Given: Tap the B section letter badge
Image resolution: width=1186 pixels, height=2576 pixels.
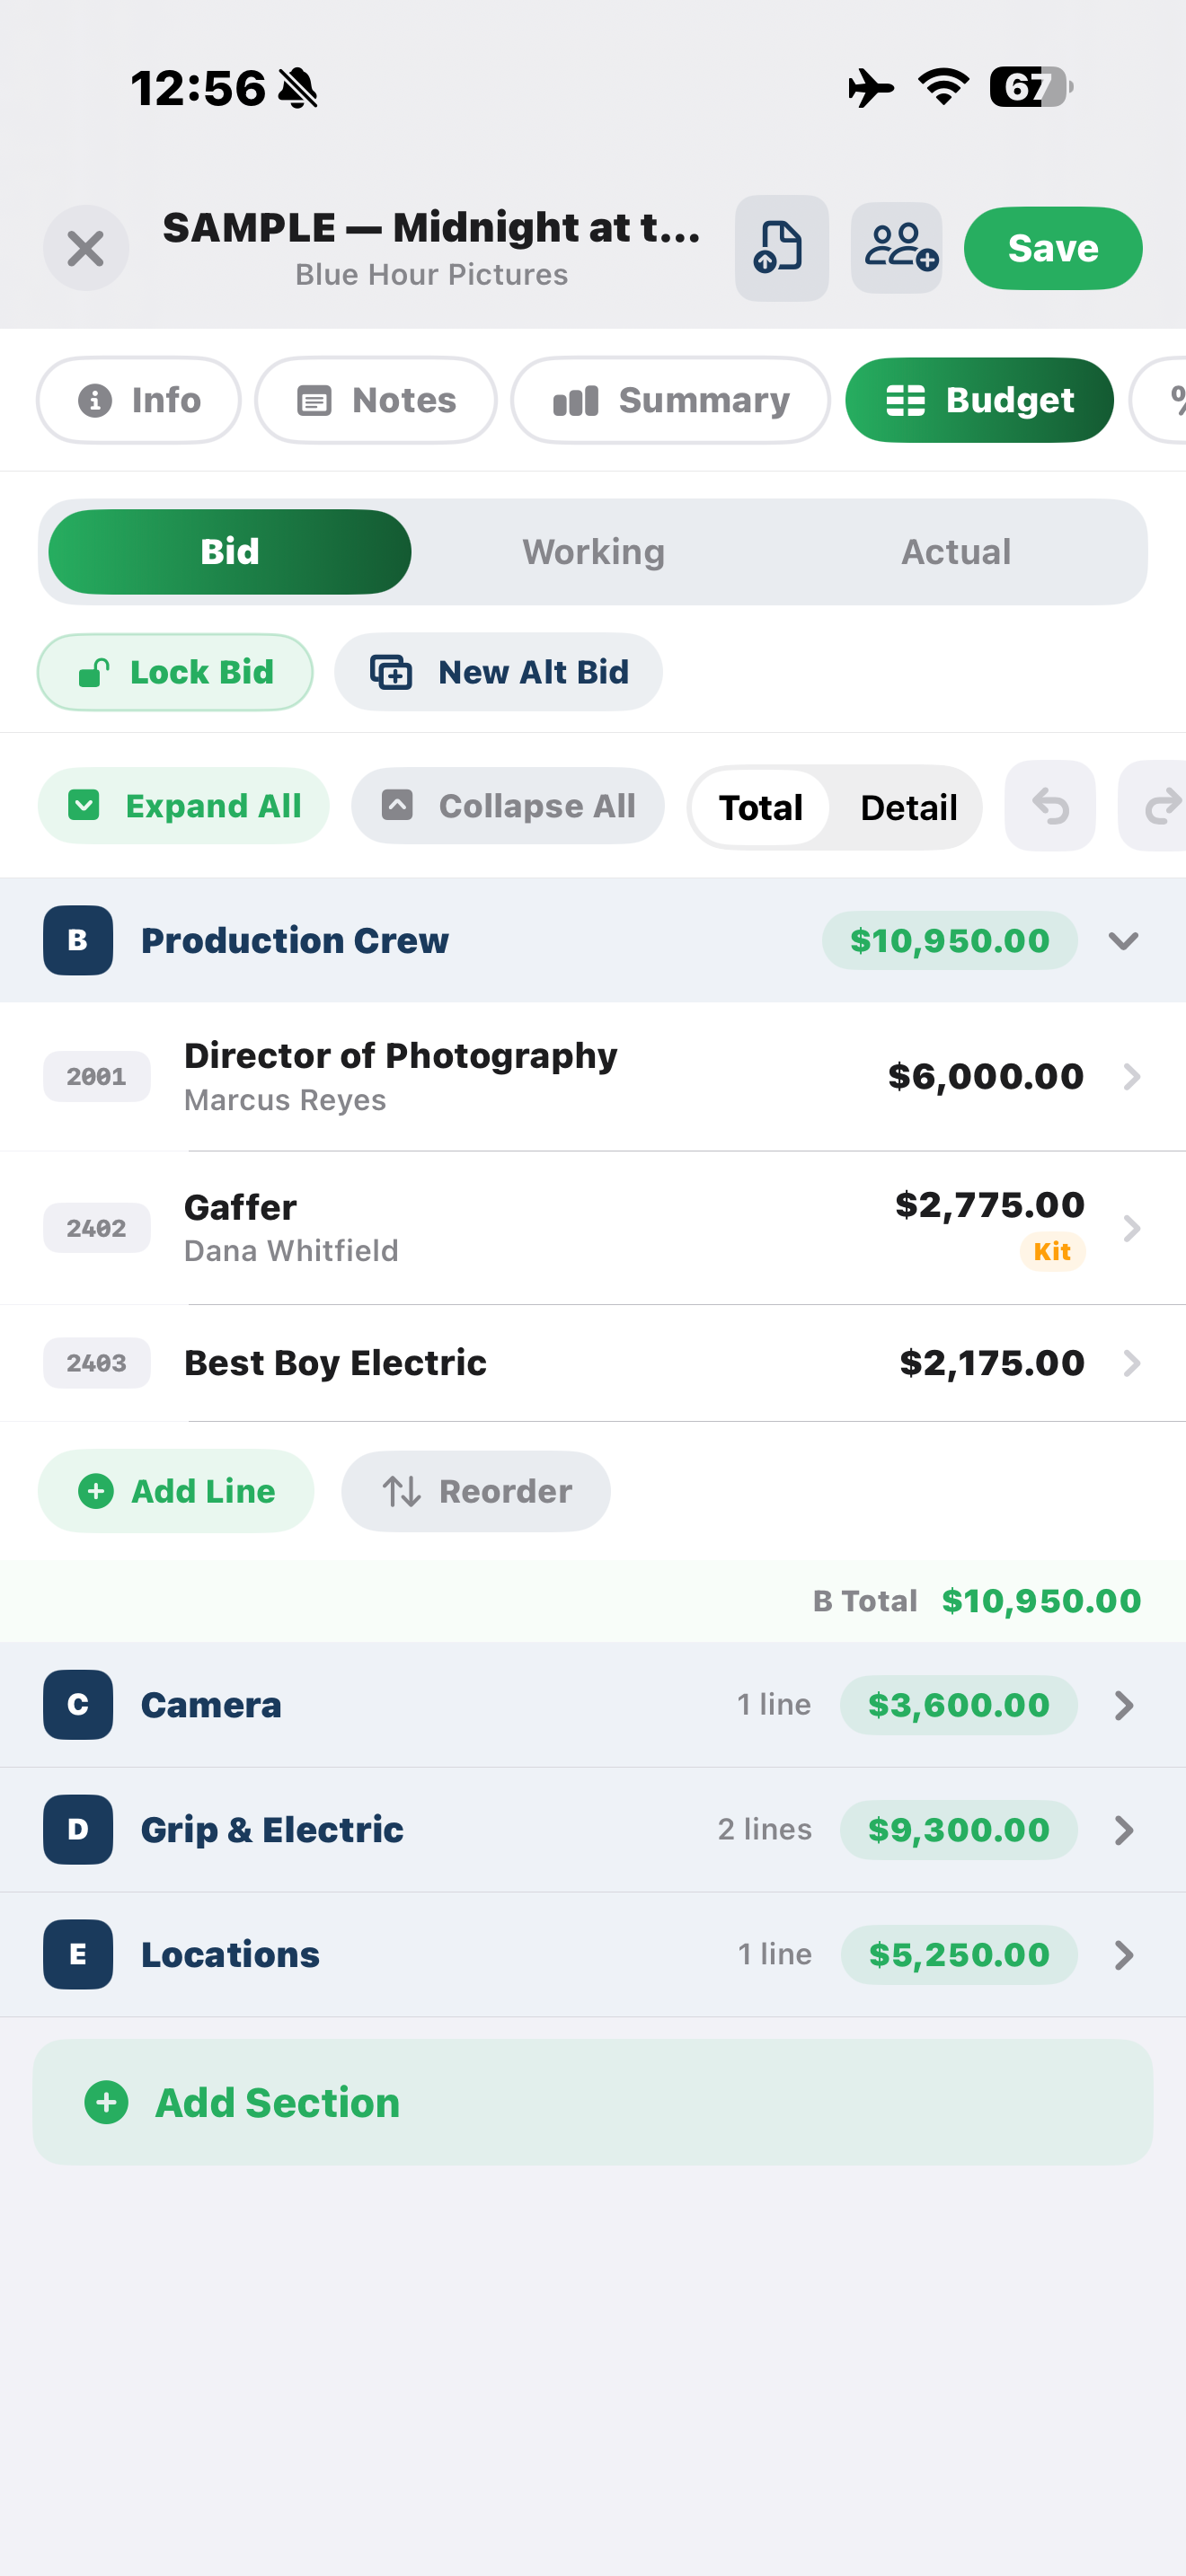Looking at the screenshot, I should pyautogui.click(x=78, y=941).
